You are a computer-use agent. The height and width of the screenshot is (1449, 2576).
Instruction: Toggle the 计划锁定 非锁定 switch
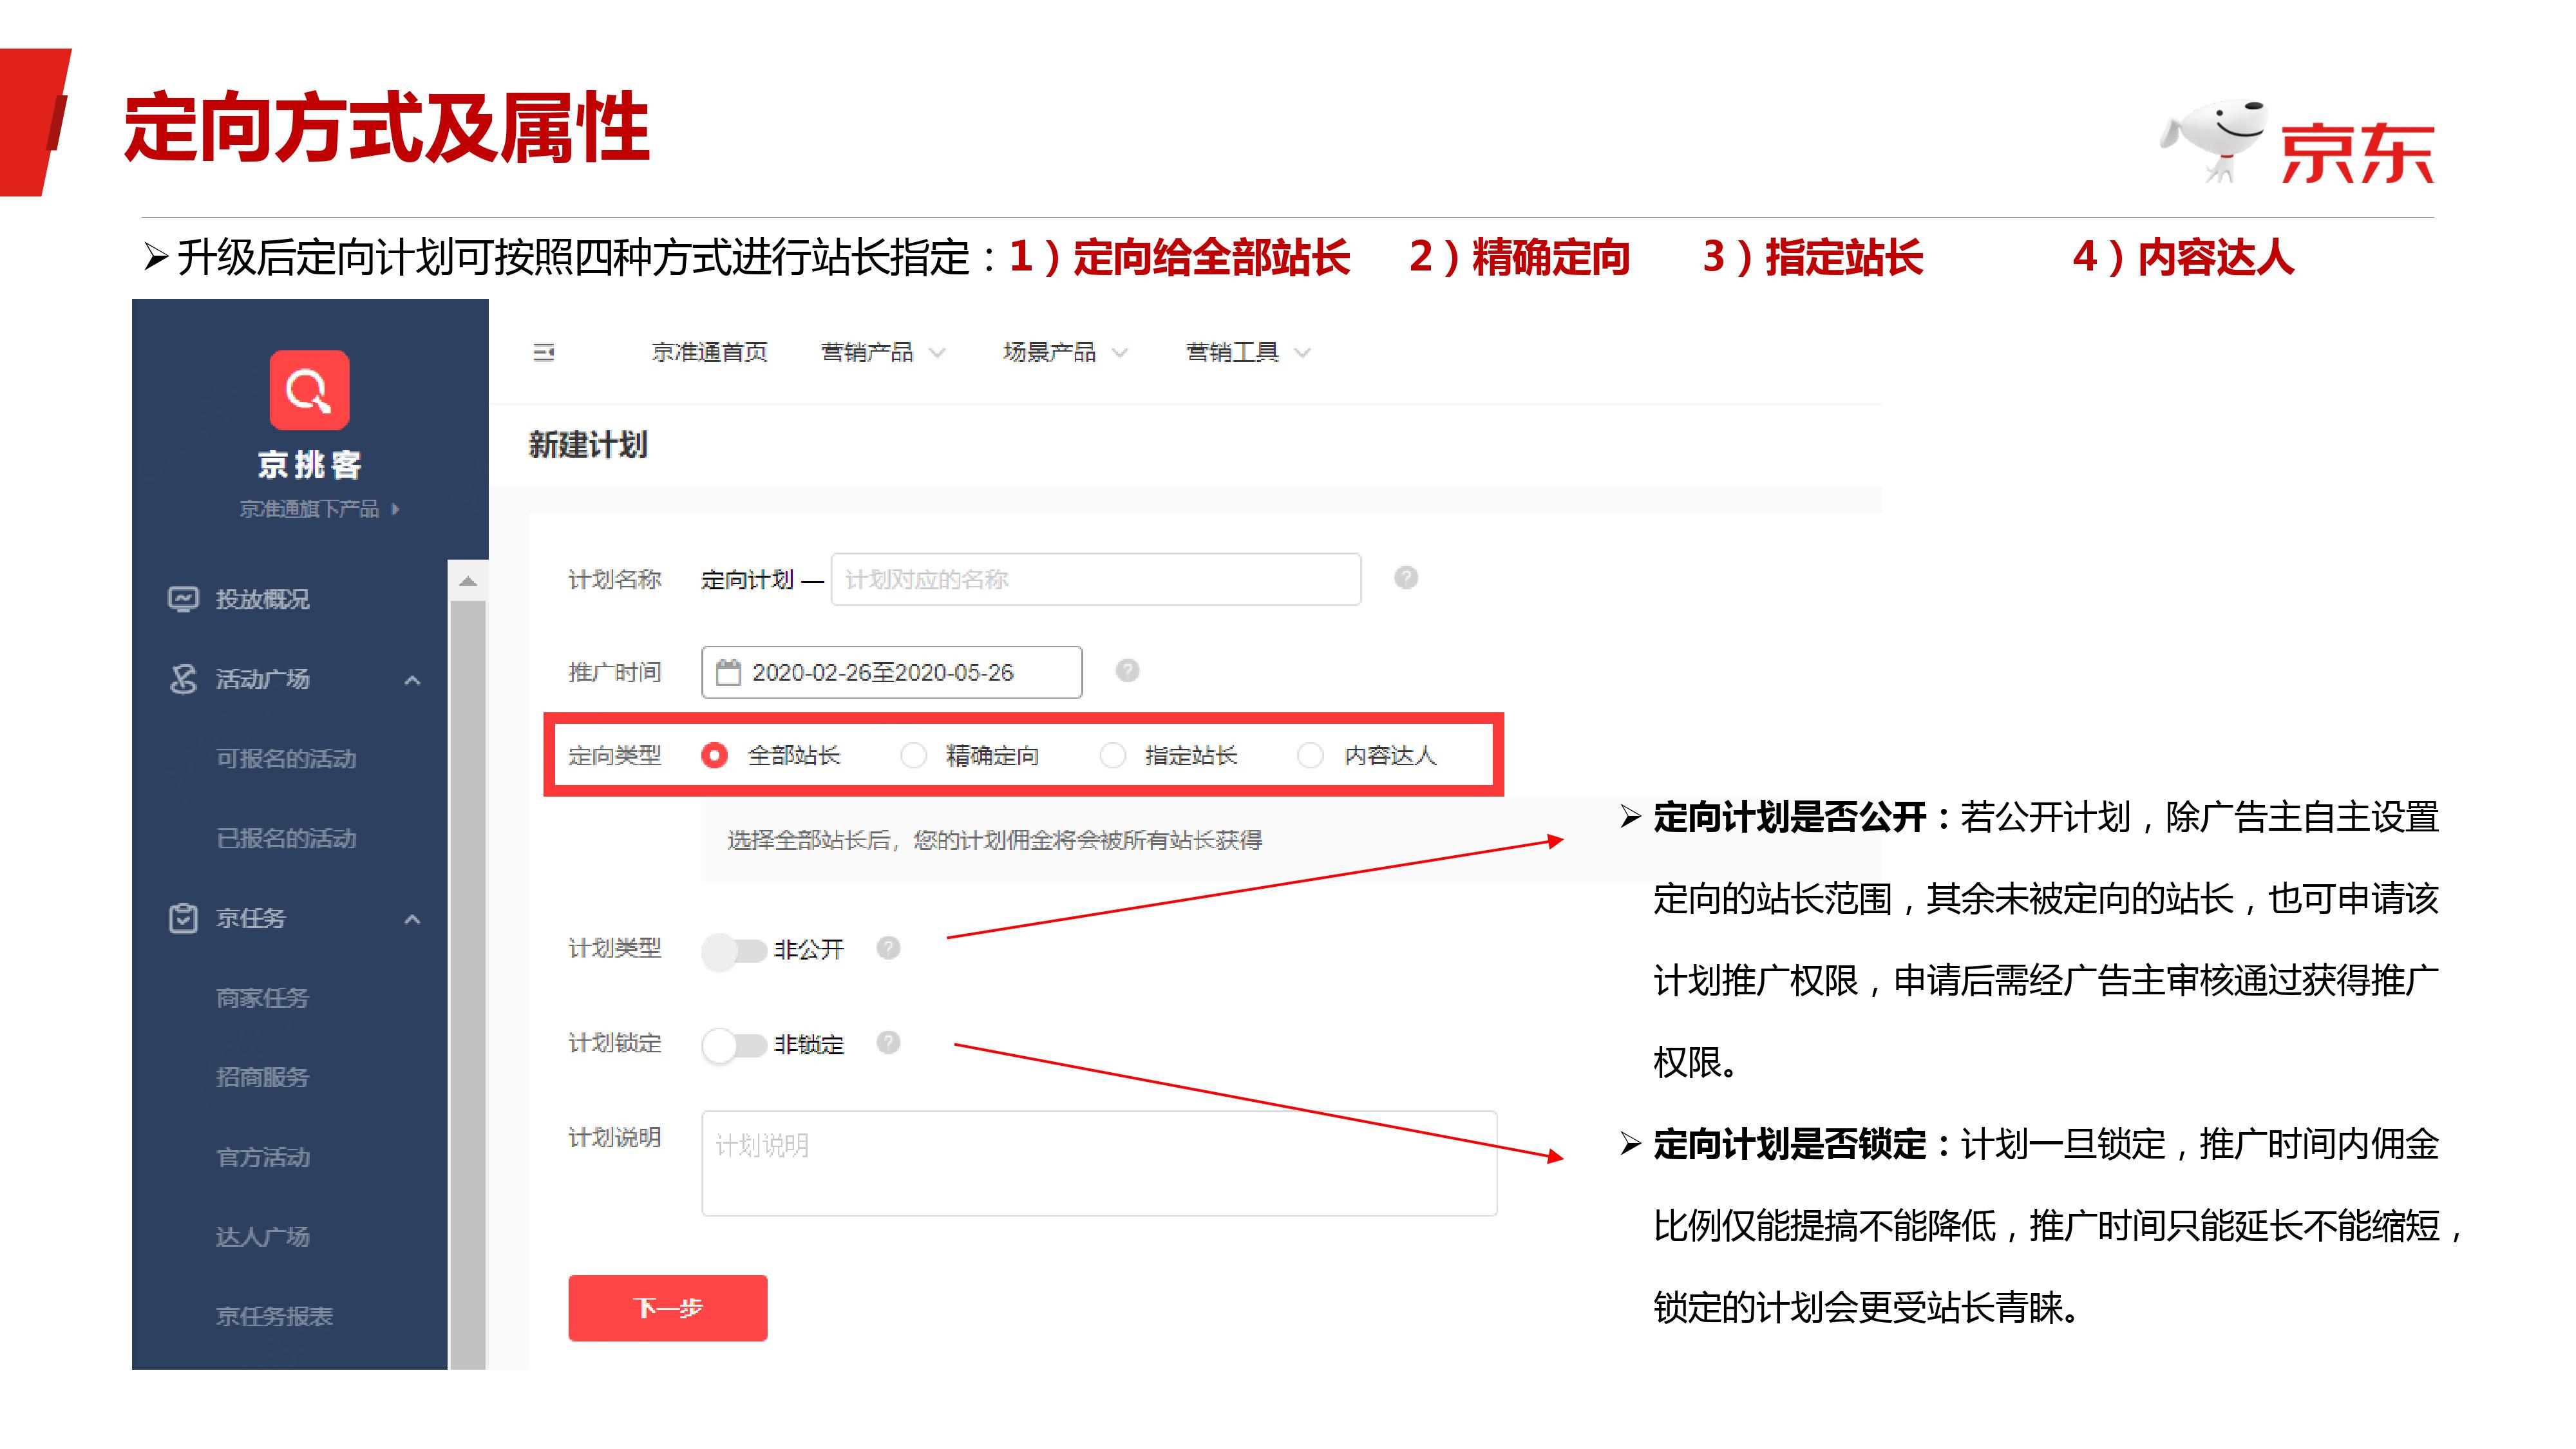click(734, 1045)
